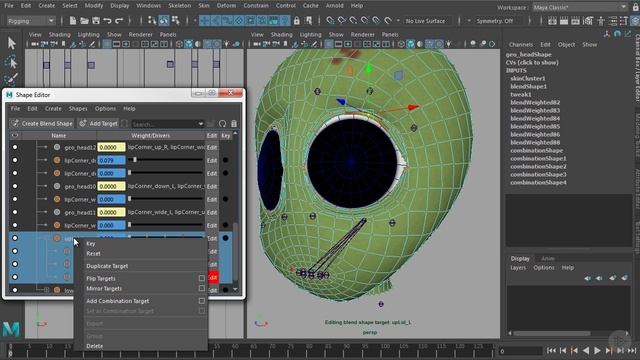The width and height of the screenshot is (640, 360).
Task: Click the lock icon beside Workspace menu
Action: (635, 7)
